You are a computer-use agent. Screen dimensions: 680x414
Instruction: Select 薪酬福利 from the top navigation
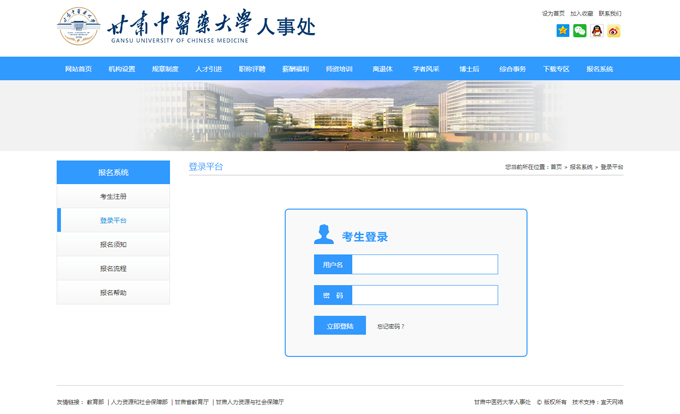(296, 69)
